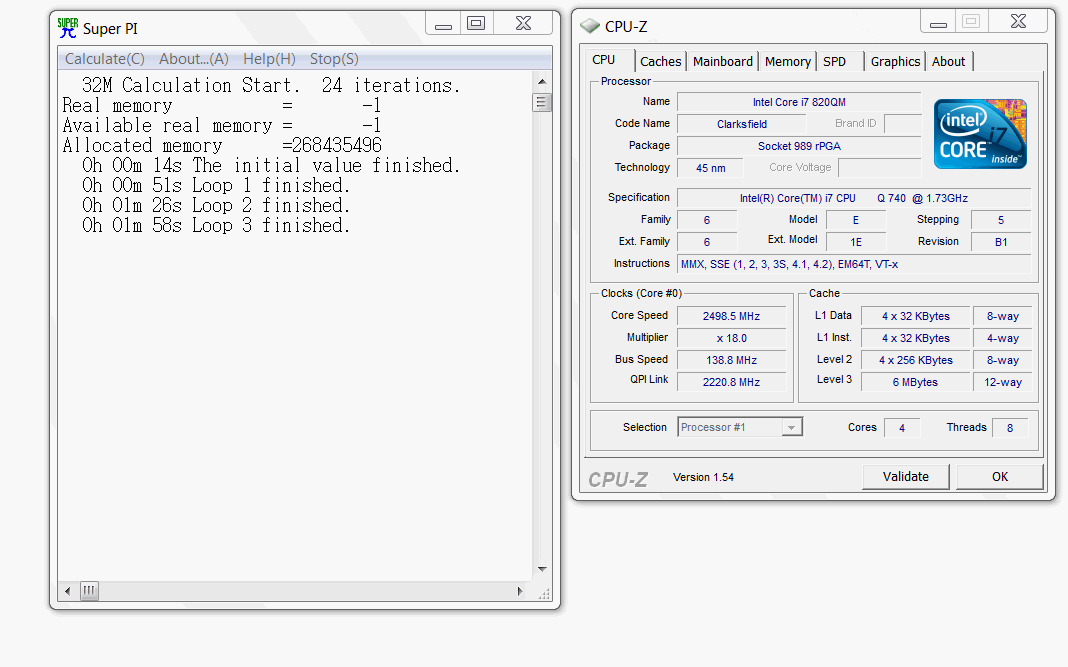Image resolution: width=1068 pixels, height=667 pixels.
Task: Click the Super PI app icon
Action: (67, 28)
